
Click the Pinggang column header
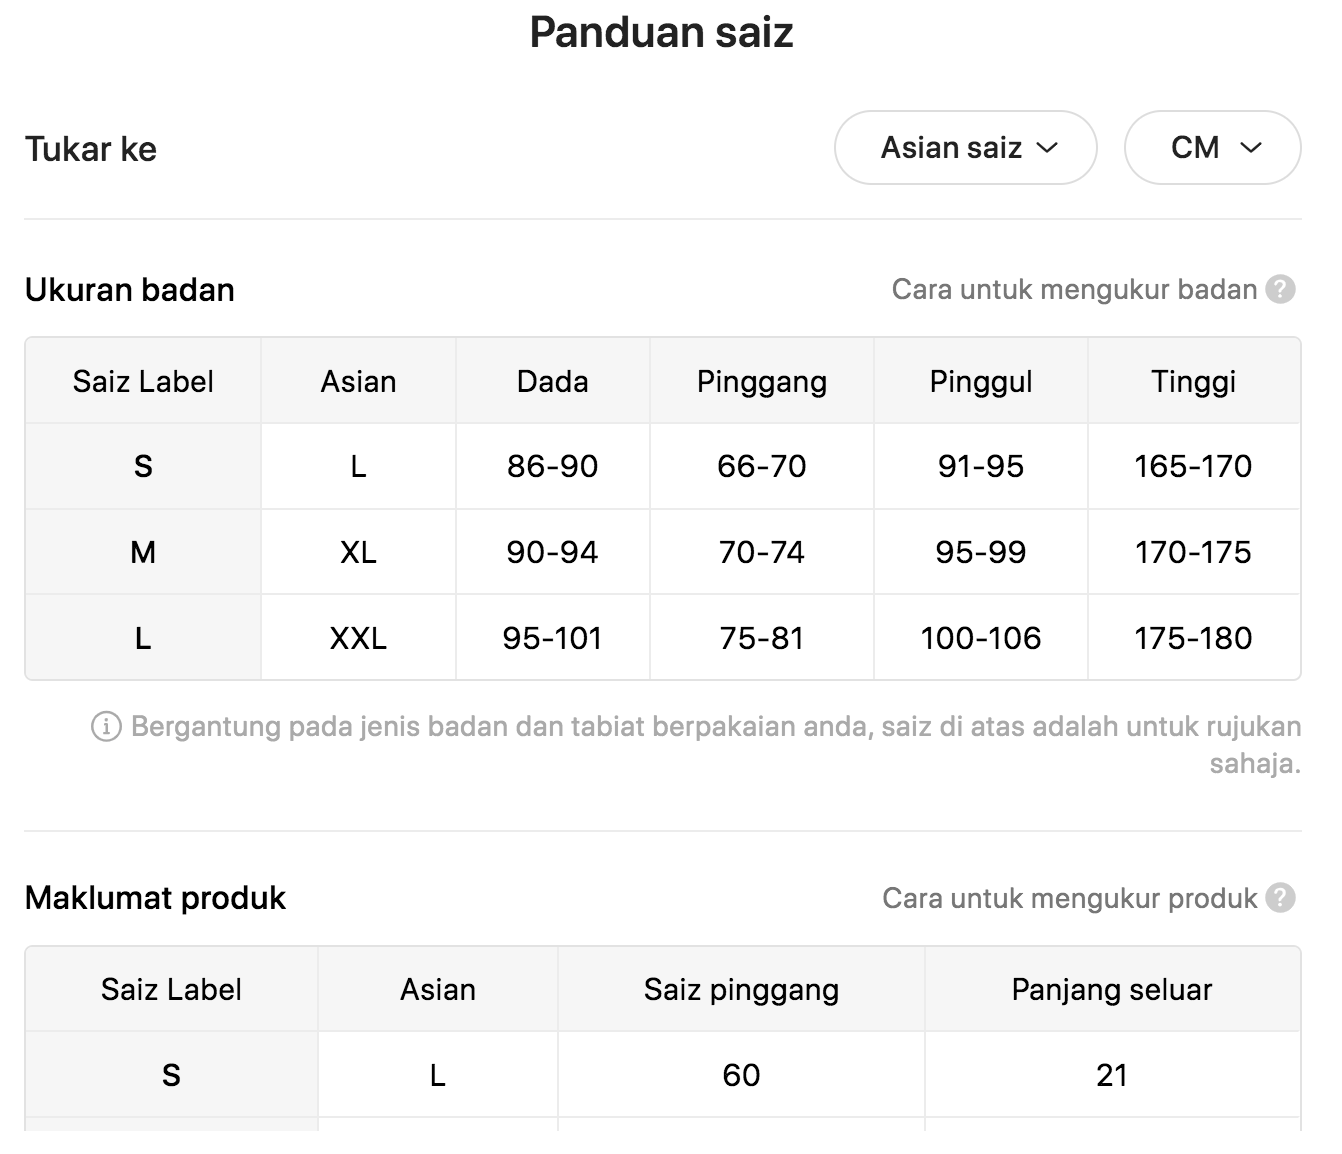click(762, 381)
